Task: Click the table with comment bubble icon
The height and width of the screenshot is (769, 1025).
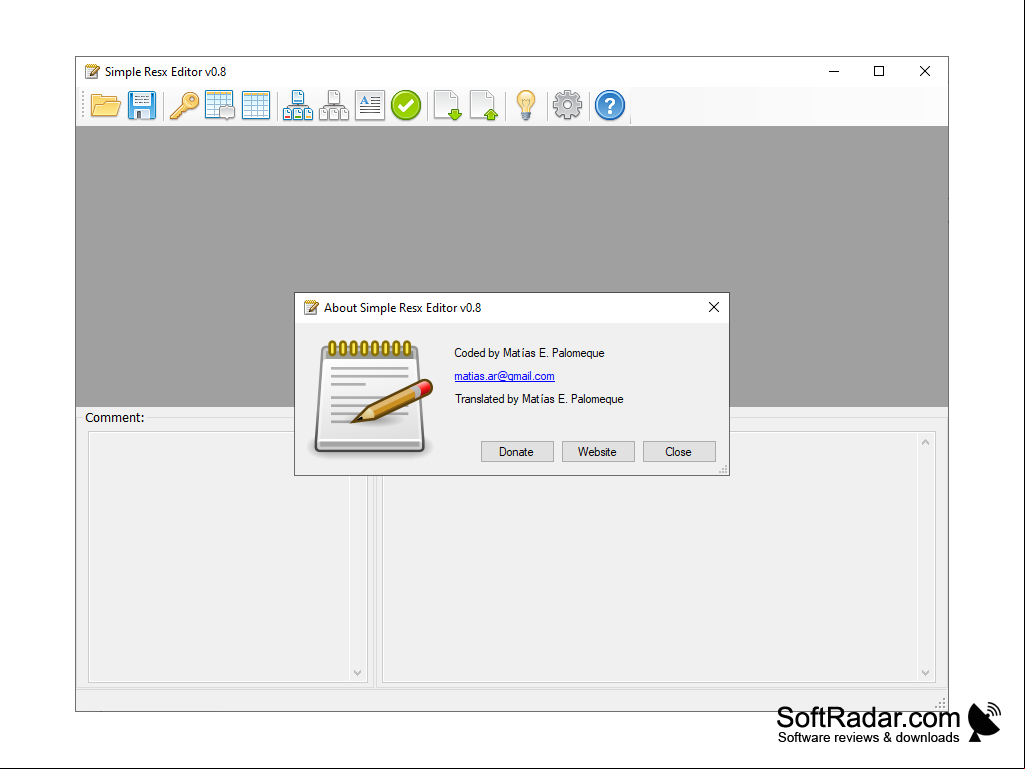Action: pyautogui.click(x=220, y=105)
